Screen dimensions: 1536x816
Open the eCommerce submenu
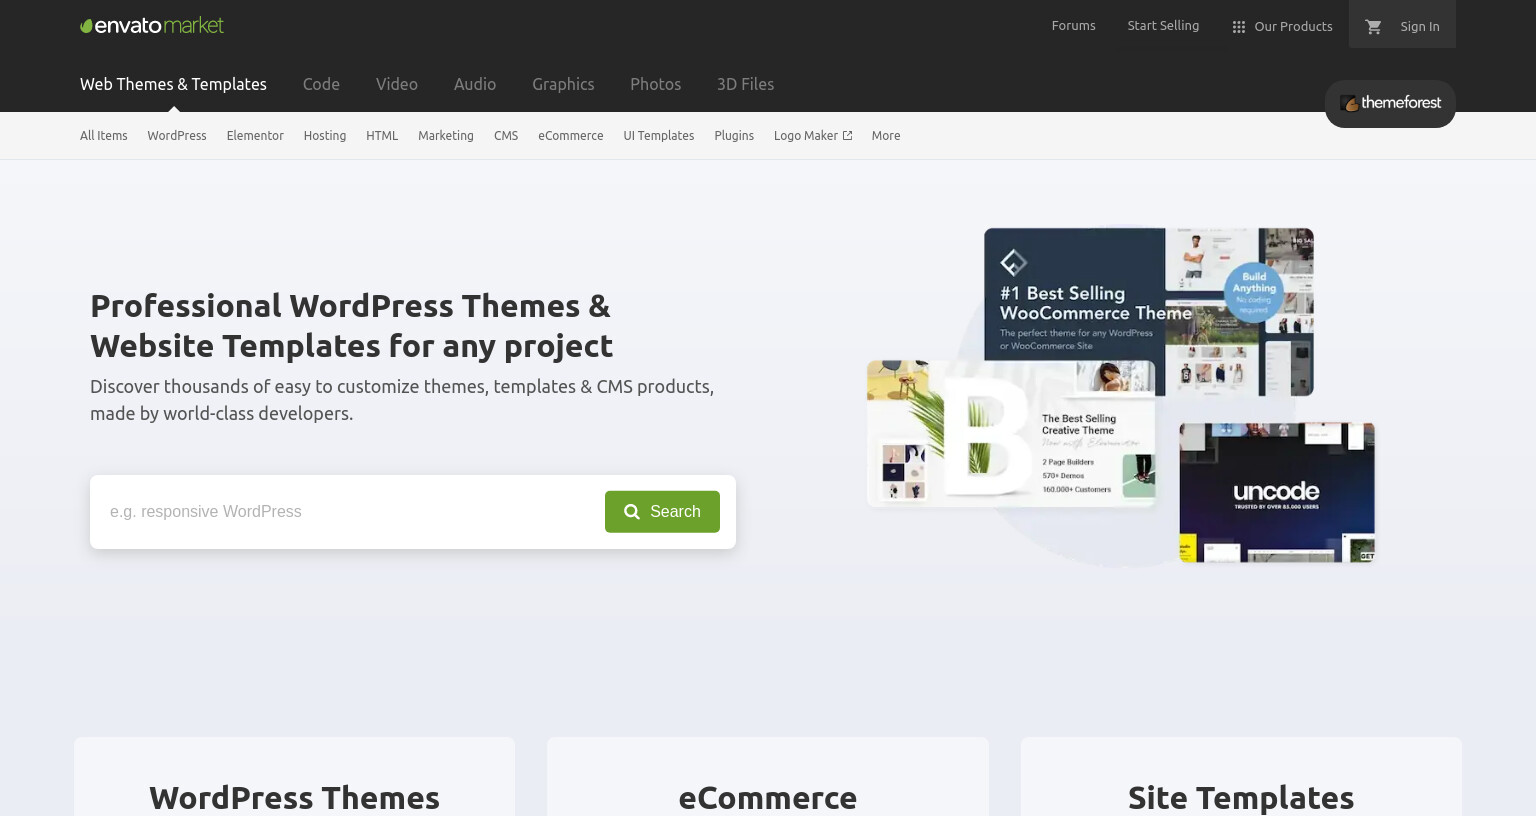tap(571, 136)
